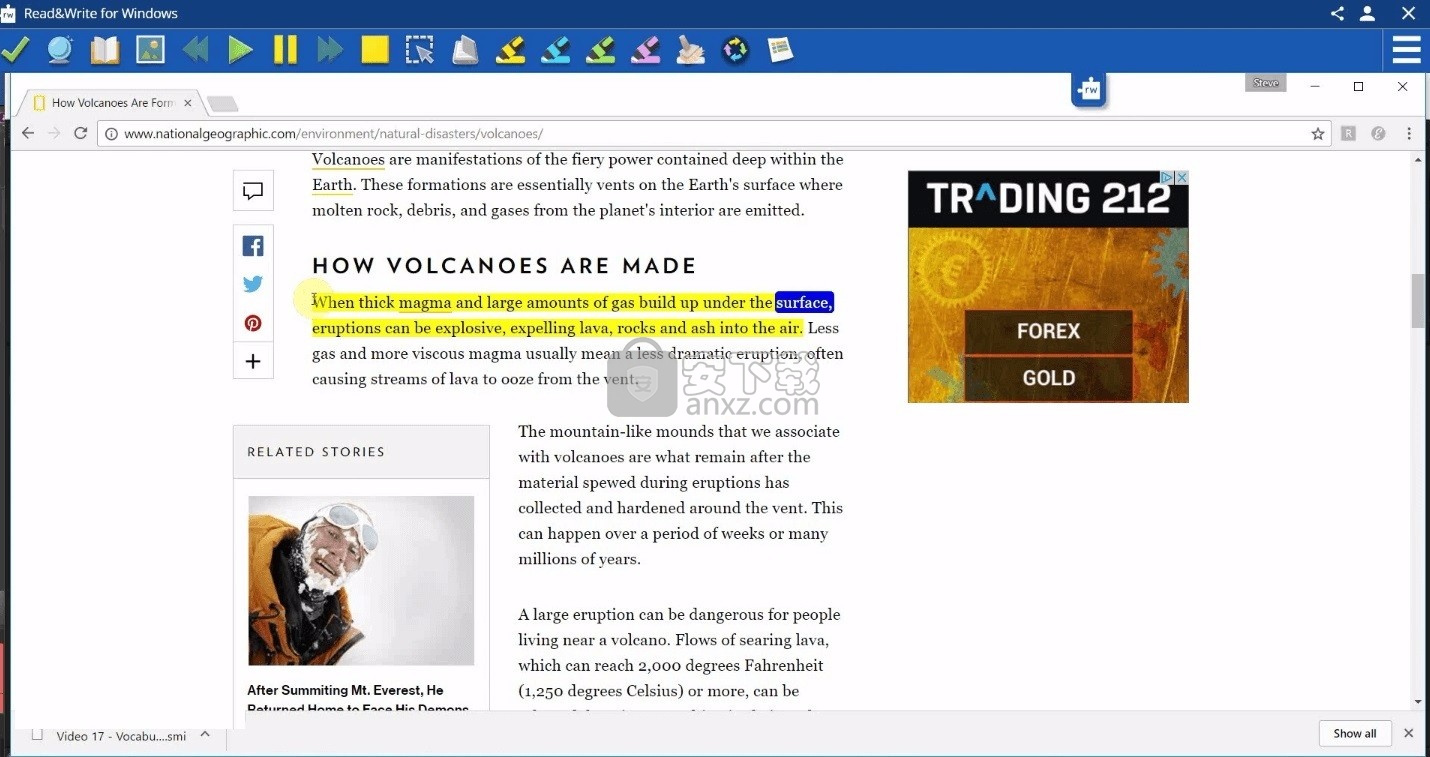Viewport: 1430px width, 757px height.
Task: Expand the Video 17 download options arrow
Action: 205,734
